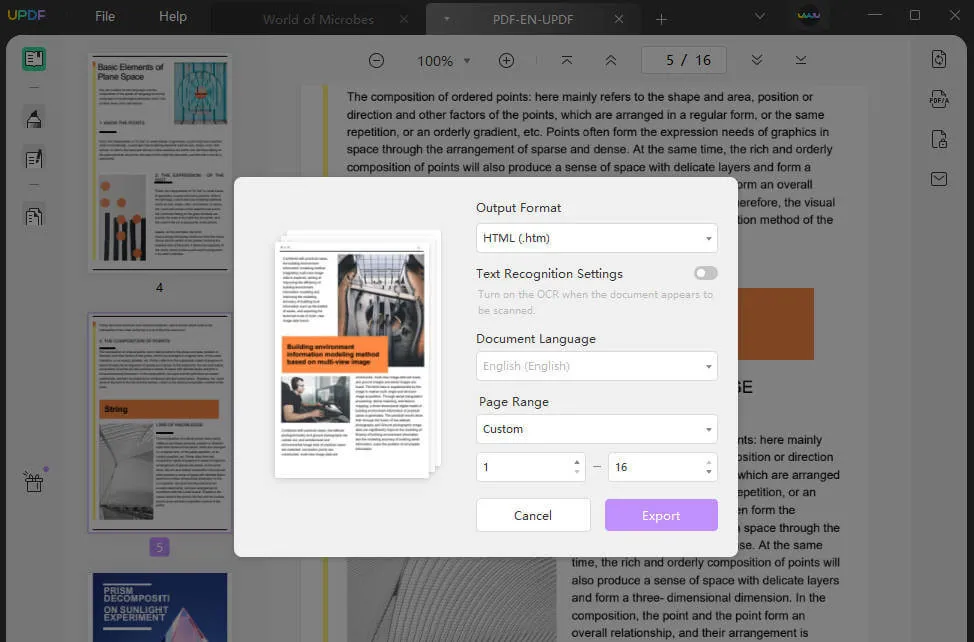Select page 4 thumbnail in sidebar
Image resolution: width=974 pixels, height=642 pixels.
160,161
